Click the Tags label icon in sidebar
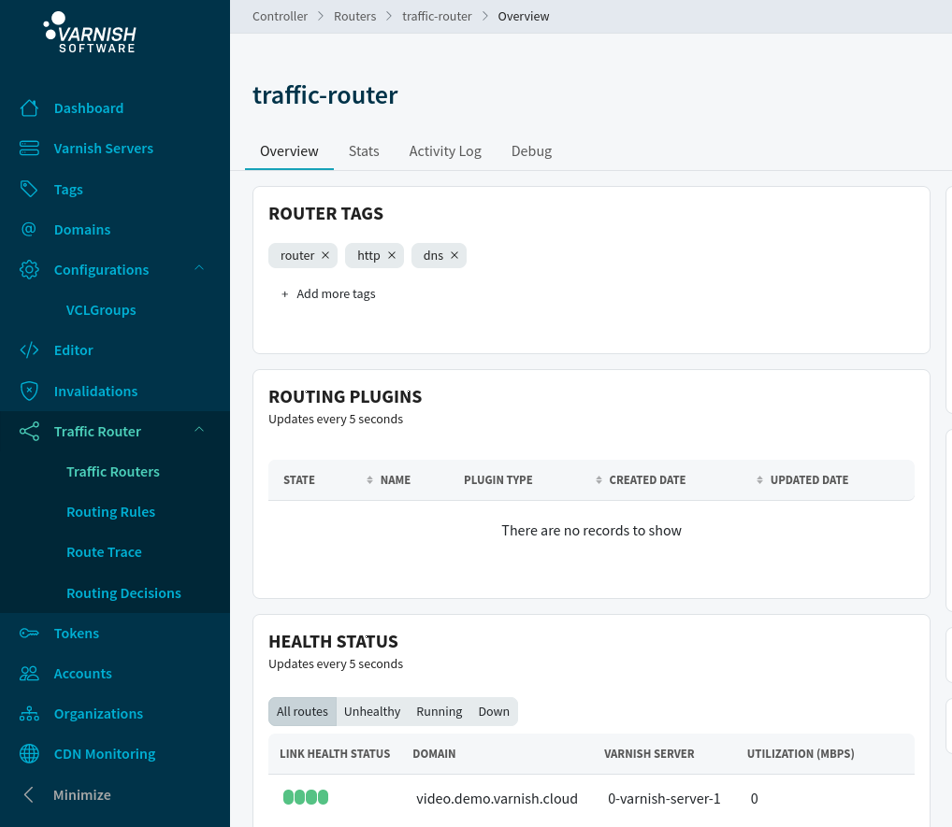This screenshot has height=827, width=952. click(x=29, y=189)
